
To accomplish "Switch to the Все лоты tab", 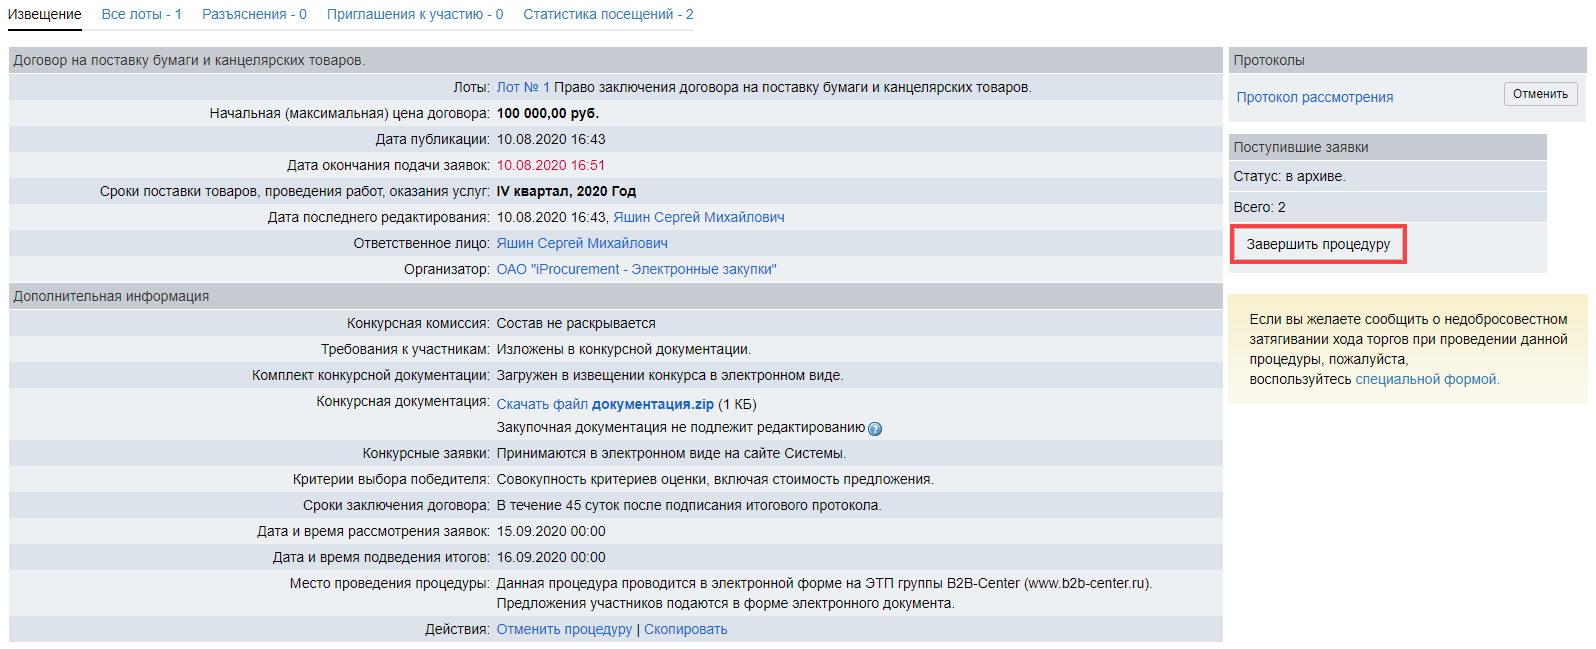I will 141,14.
